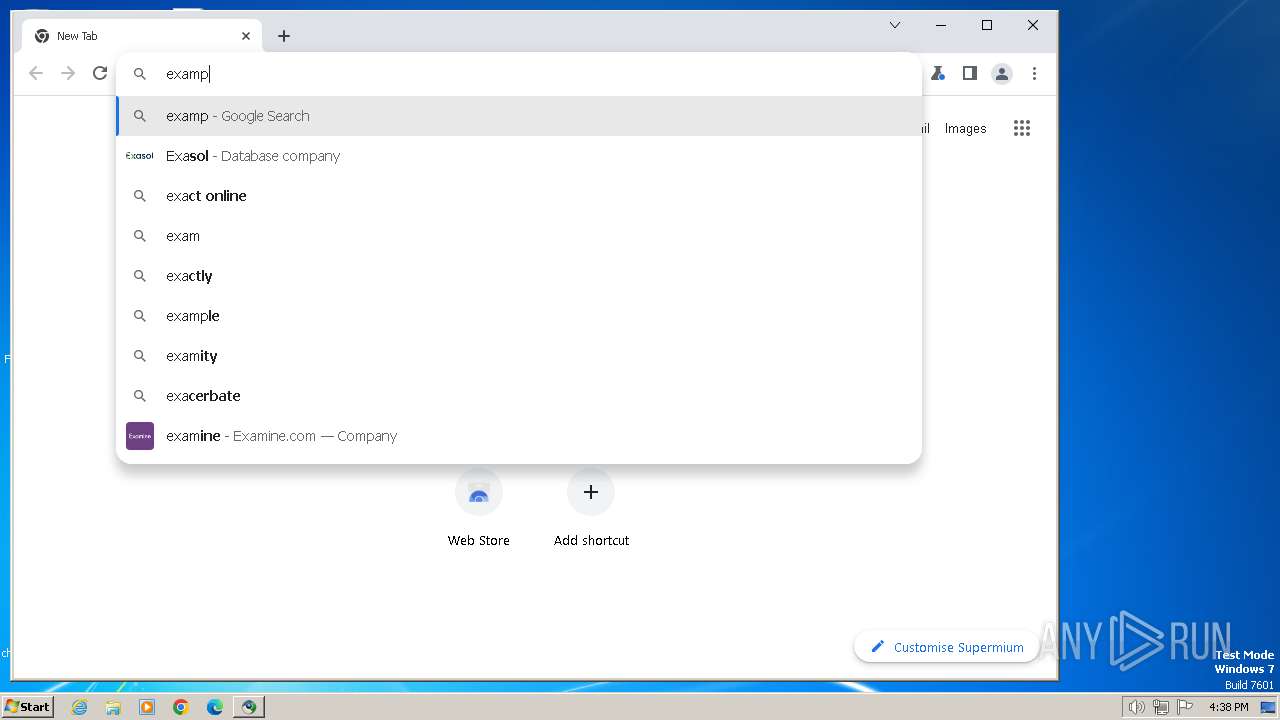The width and height of the screenshot is (1280, 720).
Task: Select the Exasol Database company suggestion
Action: point(519,156)
